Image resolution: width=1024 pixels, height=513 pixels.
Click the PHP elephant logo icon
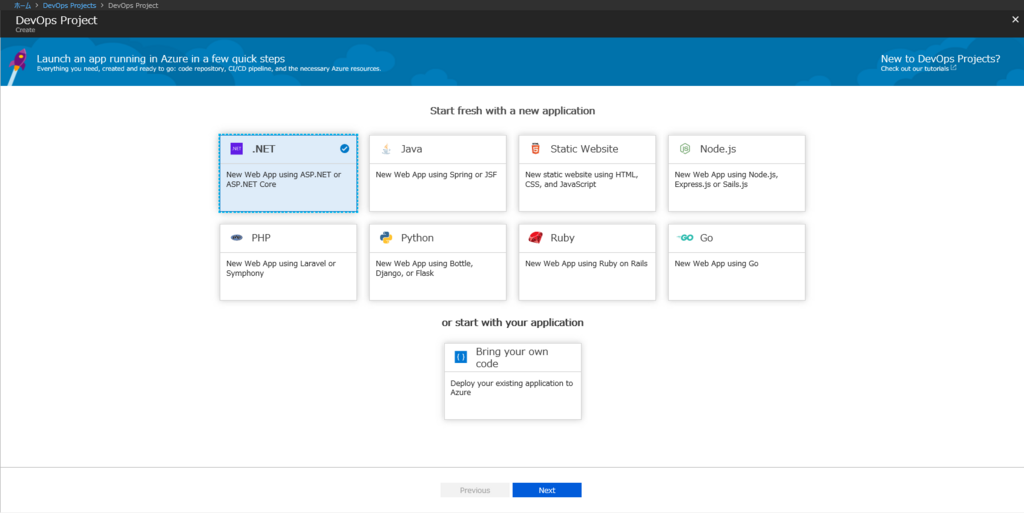236,238
